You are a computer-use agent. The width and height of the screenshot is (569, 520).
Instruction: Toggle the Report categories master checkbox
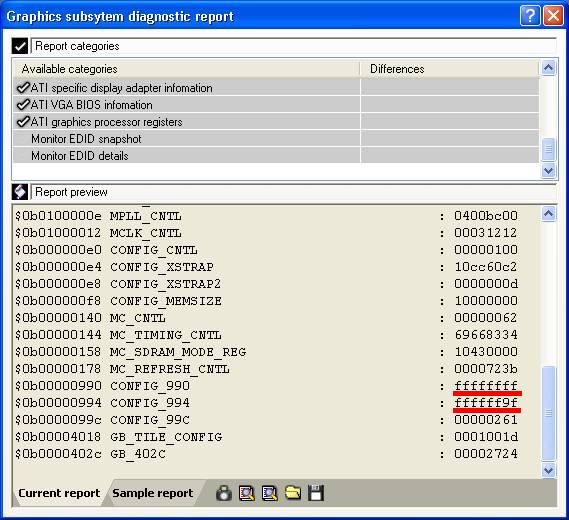click(20, 46)
